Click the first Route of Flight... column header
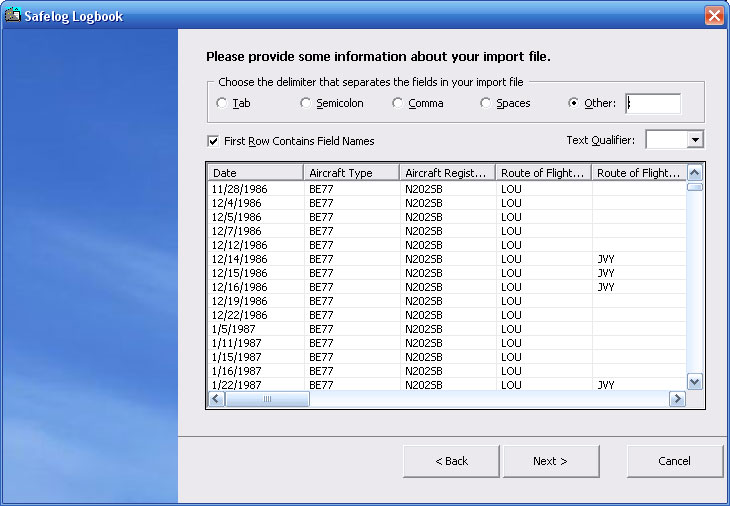The width and height of the screenshot is (730, 506). tap(543, 173)
